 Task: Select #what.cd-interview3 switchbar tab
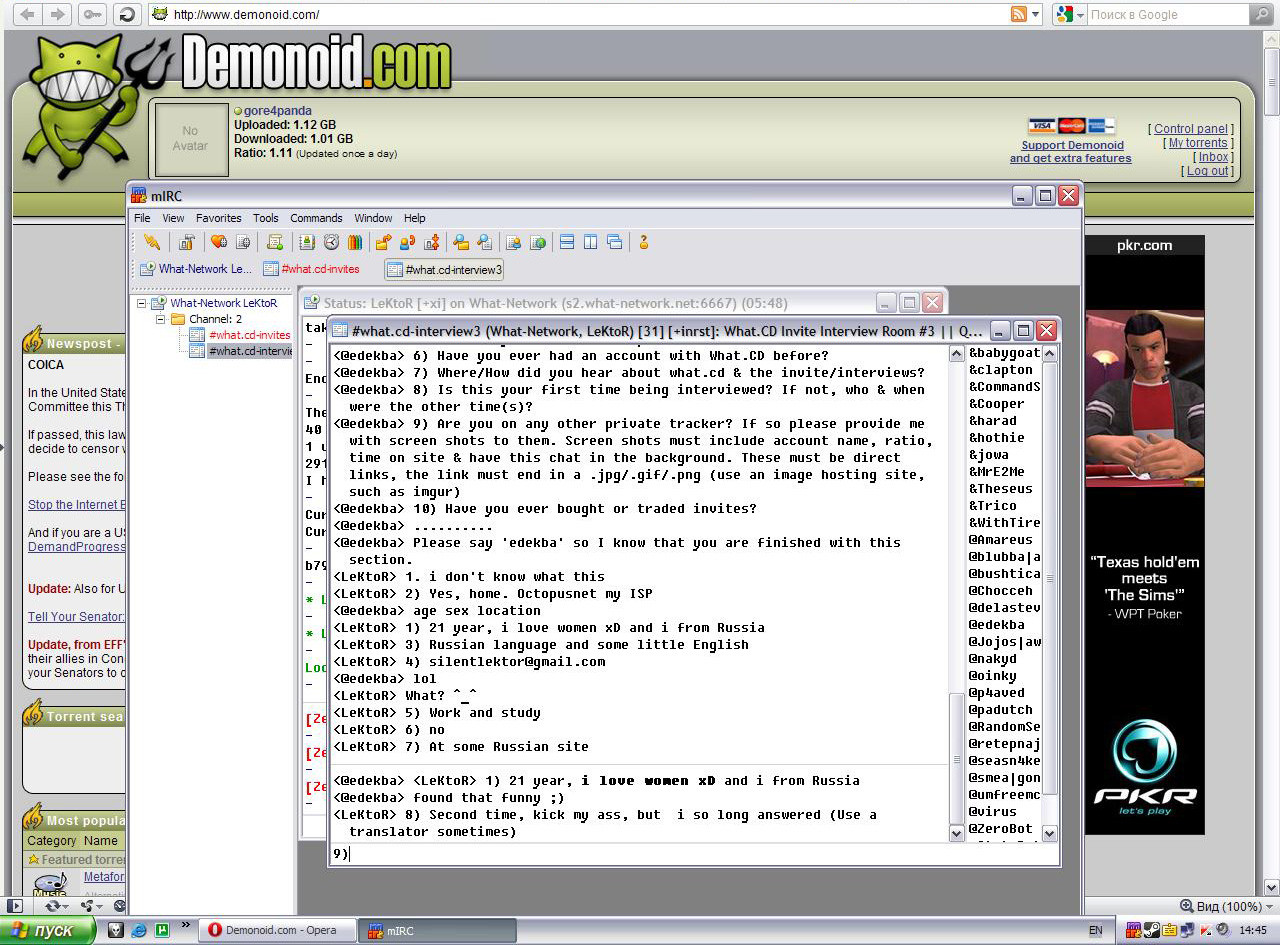pyautogui.click(x=444, y=269)
